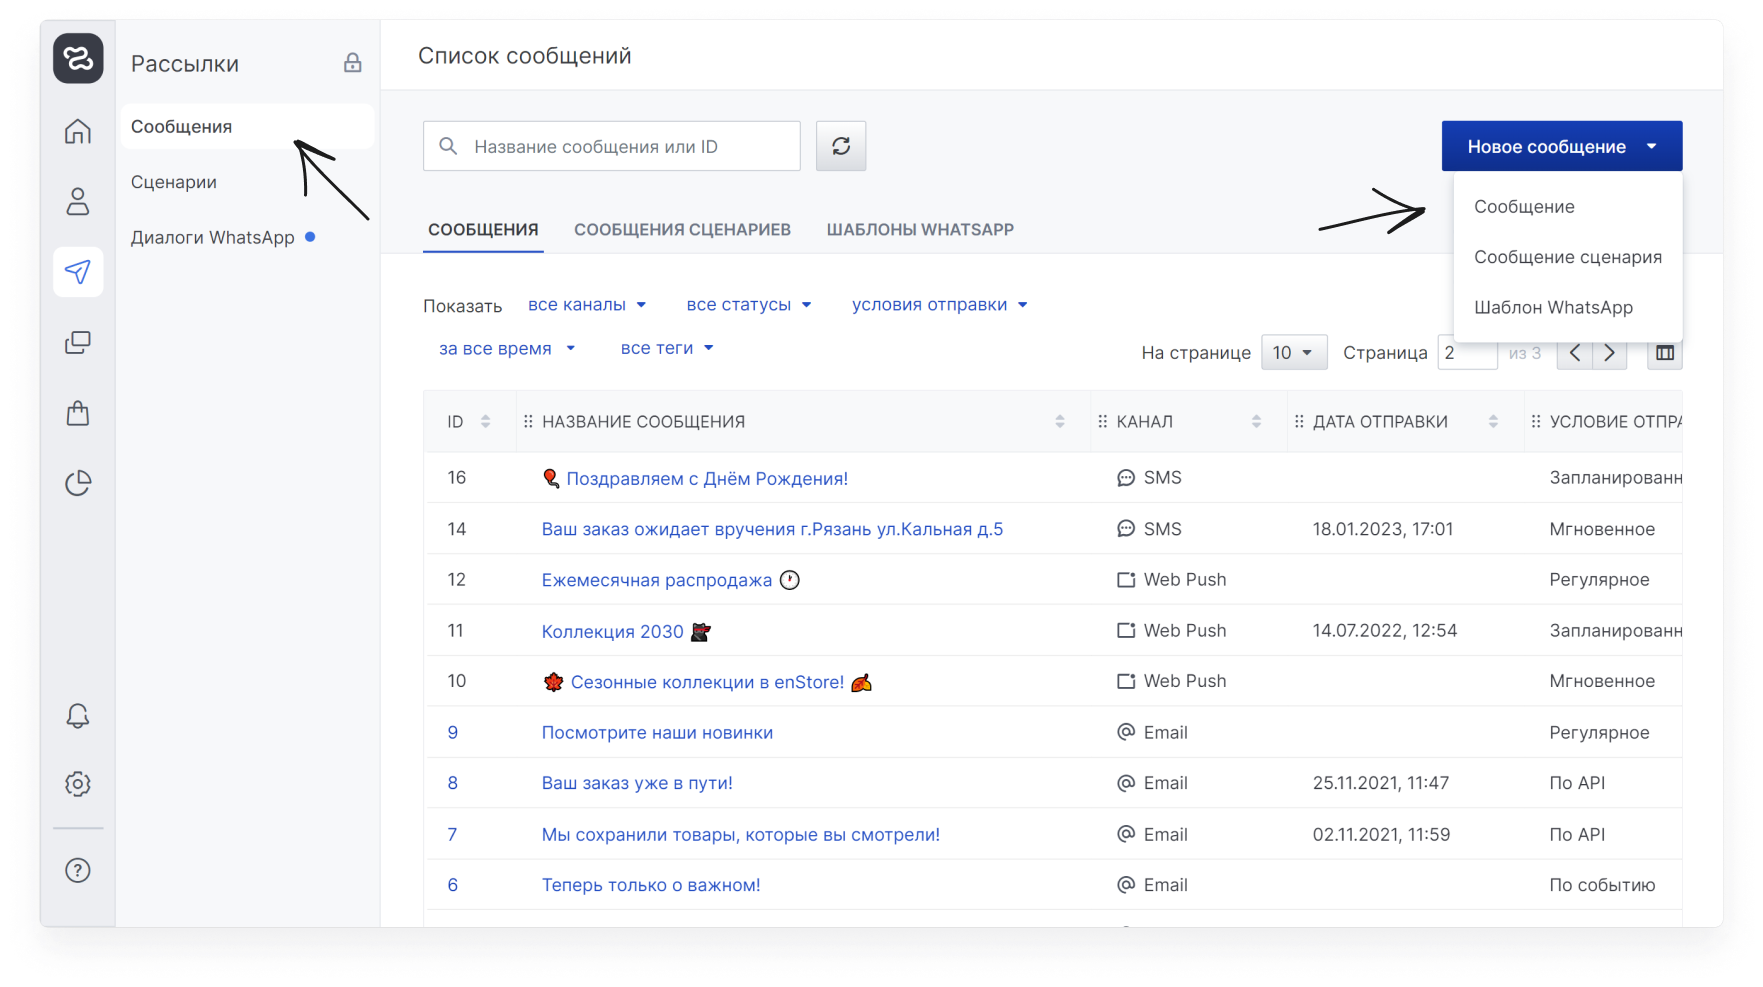The width and height of the screenshot is (1763, 987).
Task: Click drag handle of НАЗВАНИЕ СООБЩЕНИЯ column
Action: point(528,422)
